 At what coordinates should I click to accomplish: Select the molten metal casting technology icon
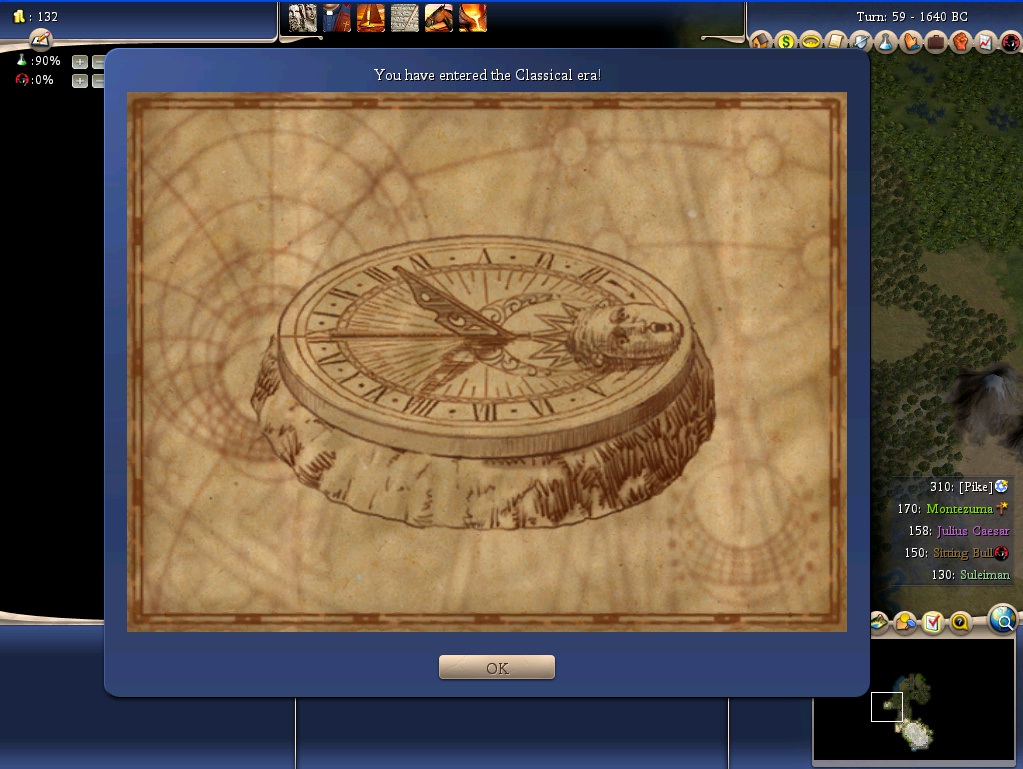point(472,18)
